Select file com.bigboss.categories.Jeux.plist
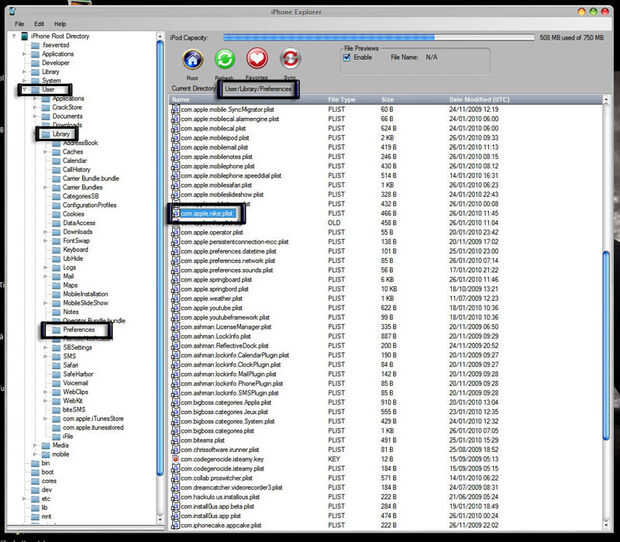 pyautogui.click(x=224, y=412)
